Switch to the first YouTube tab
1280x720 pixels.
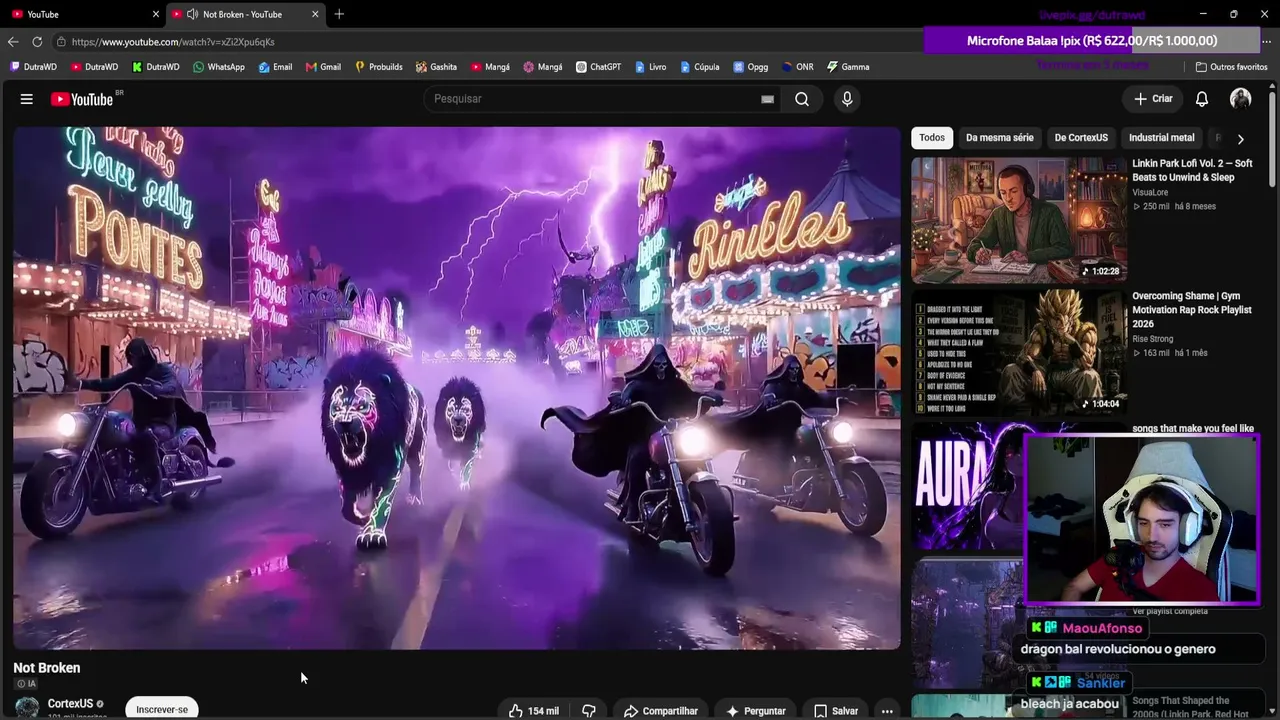(x=84, y=14)
